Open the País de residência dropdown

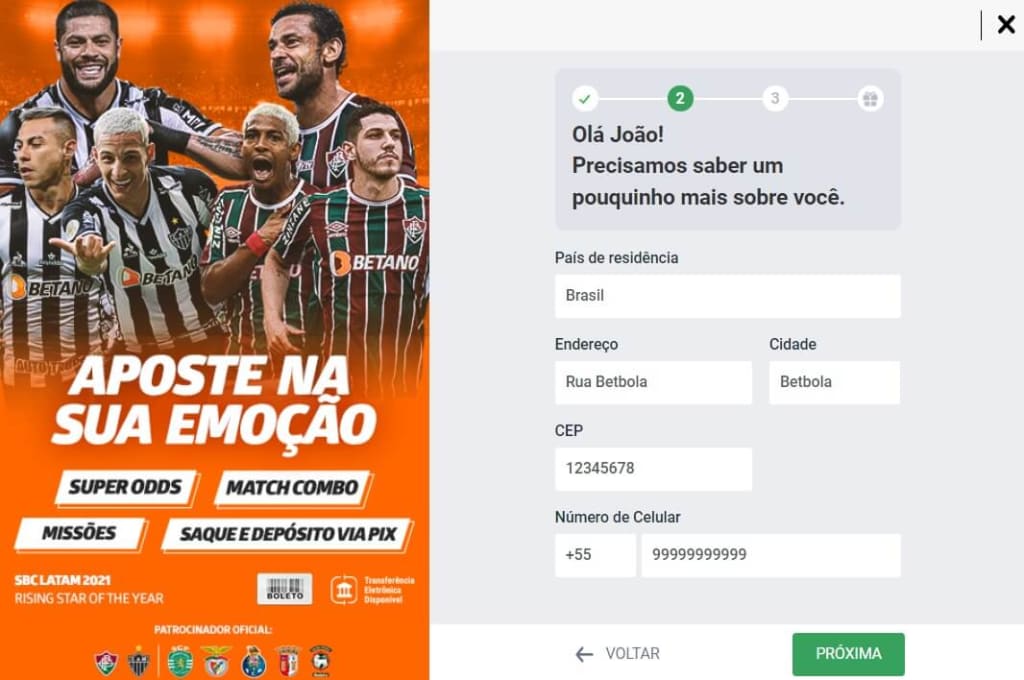pyautogui.click(x=728, y=296)
